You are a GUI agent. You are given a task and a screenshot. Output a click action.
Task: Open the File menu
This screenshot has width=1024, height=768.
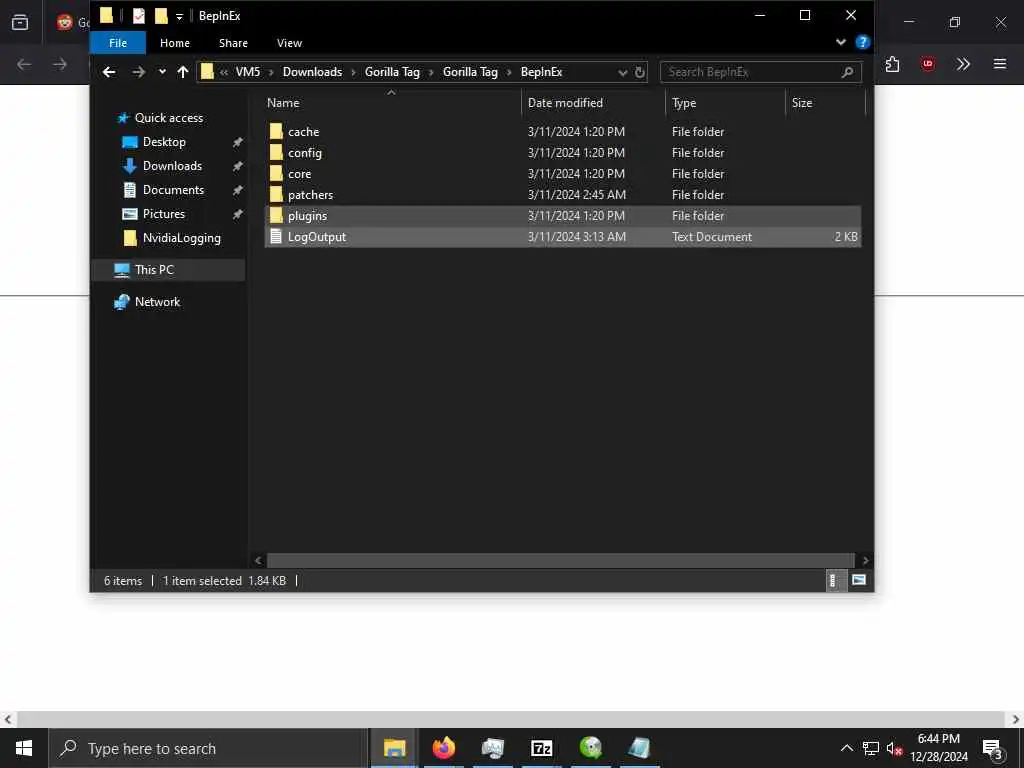tap(118, 43)
